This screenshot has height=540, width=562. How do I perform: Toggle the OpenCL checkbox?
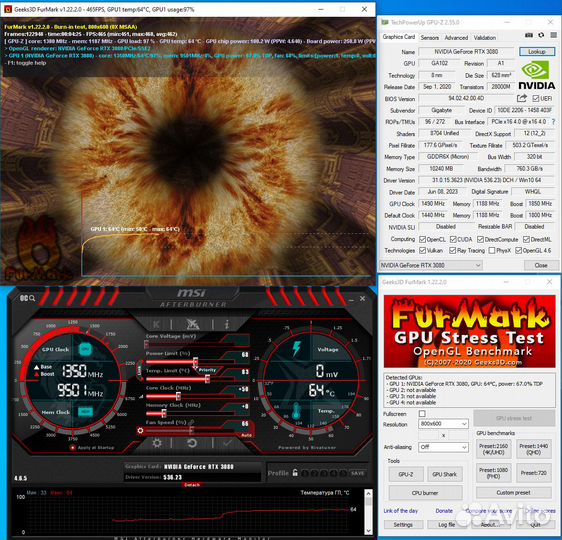click(423, 239)
